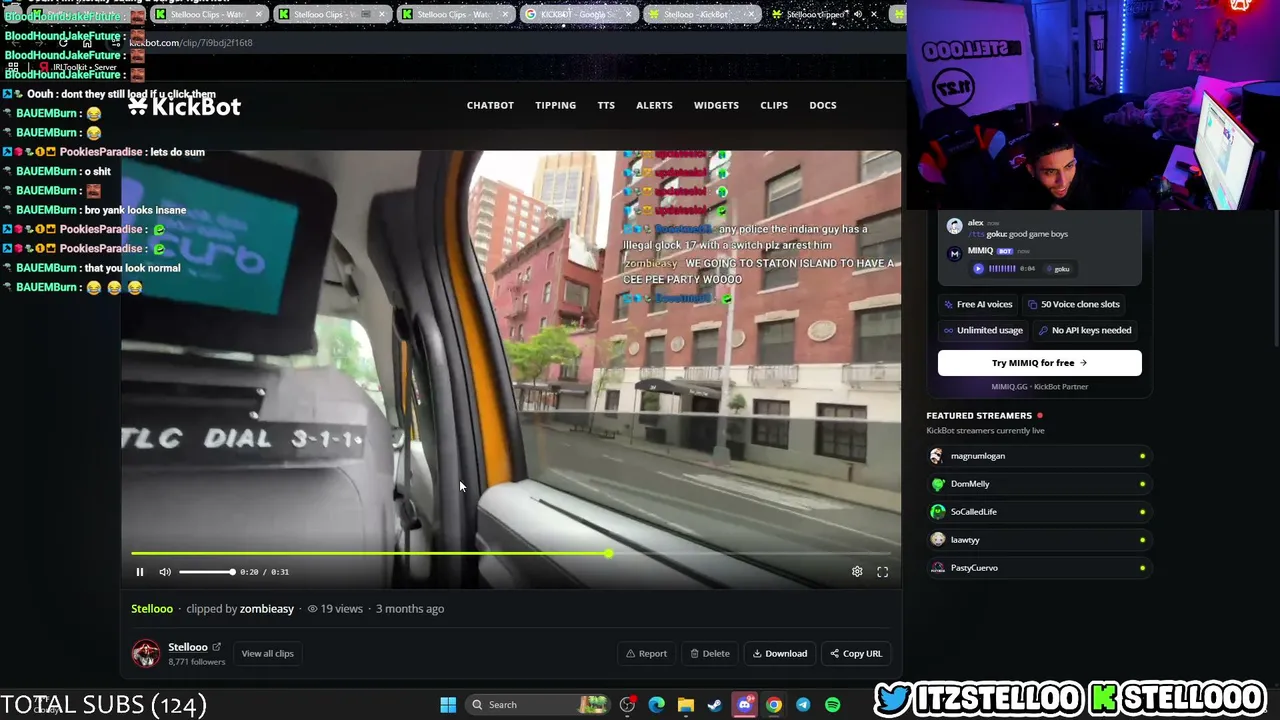Image resolution: width=1280 pixels, height=720 pixels.
Task: Open Discord from taskbar
Action: tap(744, 705)
